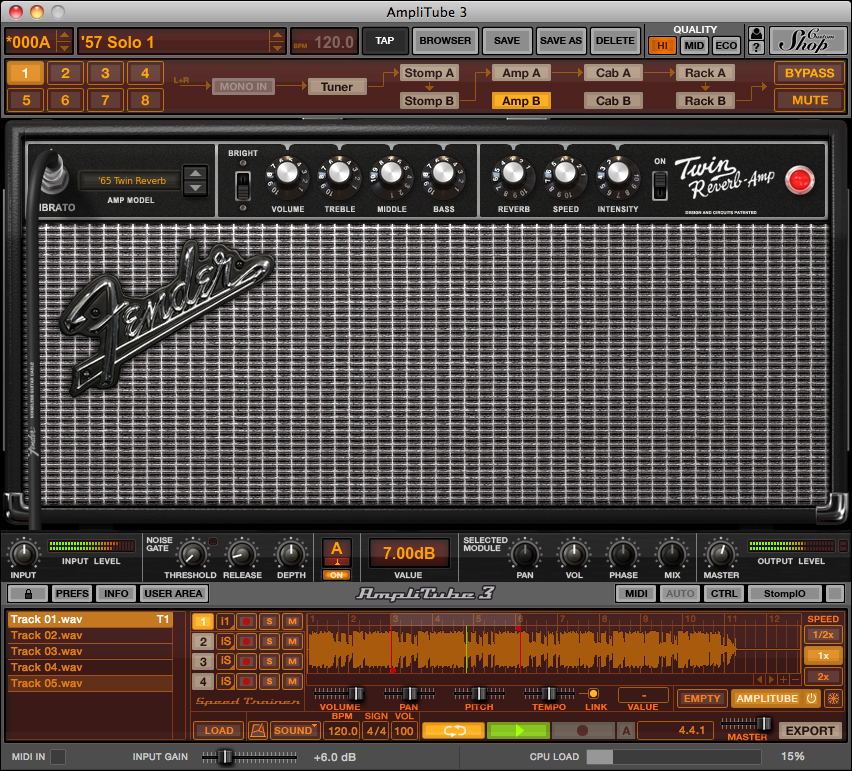Adjust the INPUT GAIN slider
Screen dimensions: 852x771
coord(224,757)
